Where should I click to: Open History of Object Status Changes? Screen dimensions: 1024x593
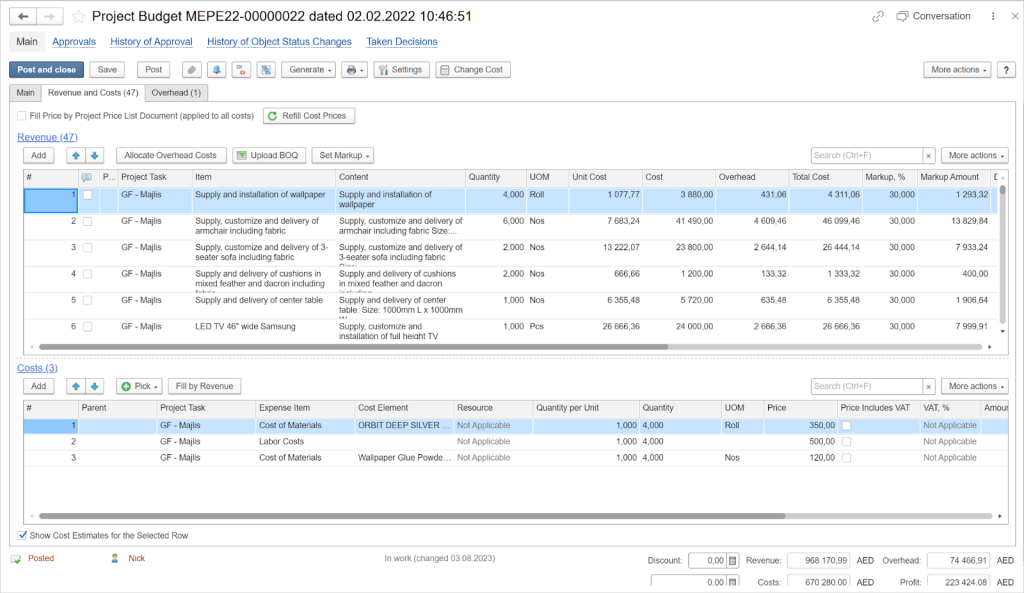[x=279, y=42]
